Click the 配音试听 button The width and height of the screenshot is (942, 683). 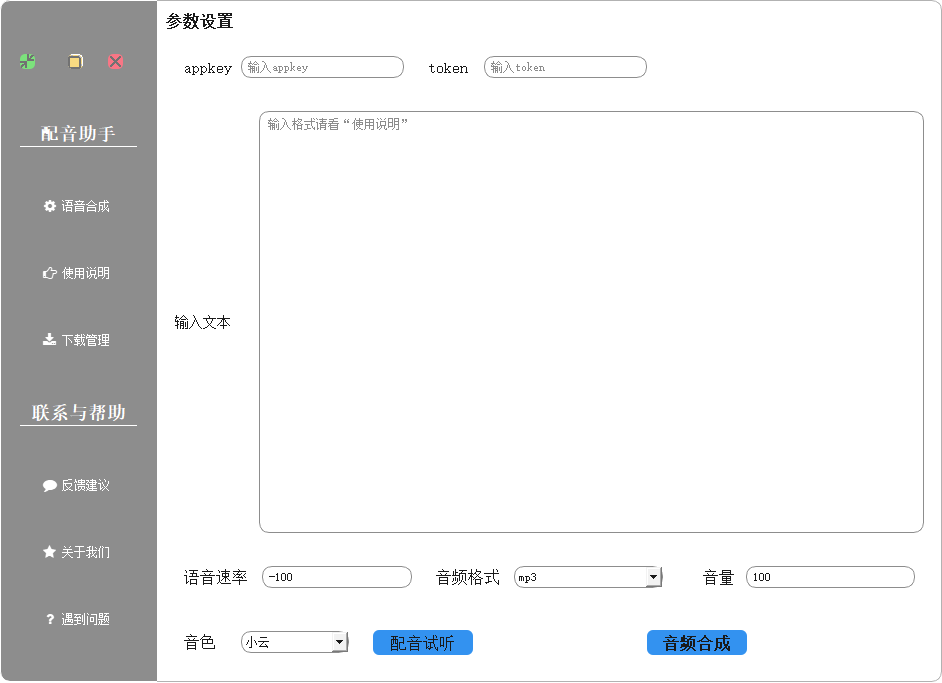422,643
